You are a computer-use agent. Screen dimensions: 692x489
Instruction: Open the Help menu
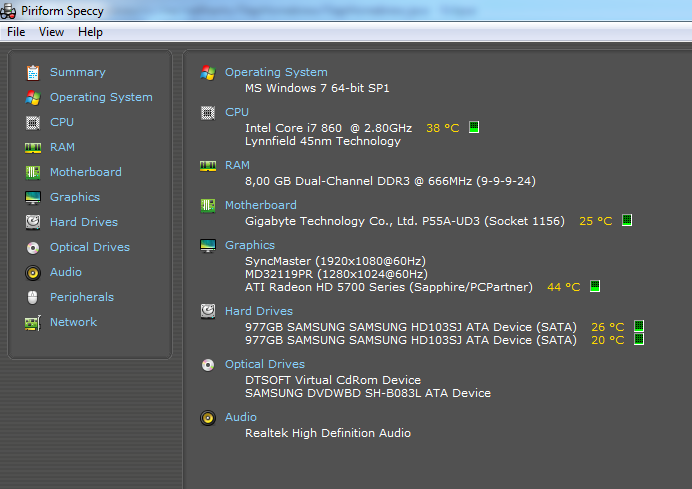[x=90, y=32]
